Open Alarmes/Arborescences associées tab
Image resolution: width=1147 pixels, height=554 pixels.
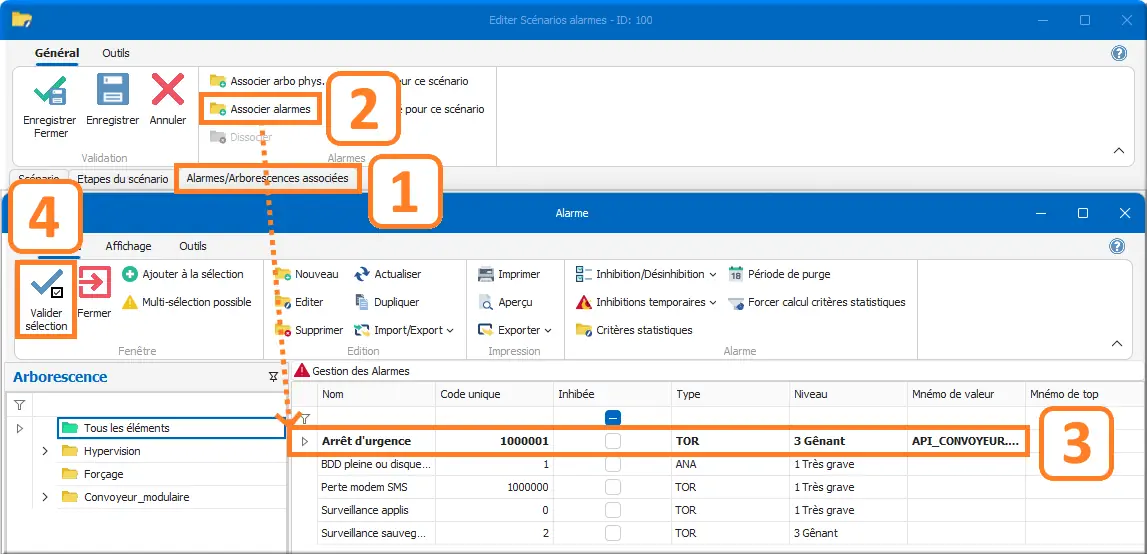coord(268,178)
